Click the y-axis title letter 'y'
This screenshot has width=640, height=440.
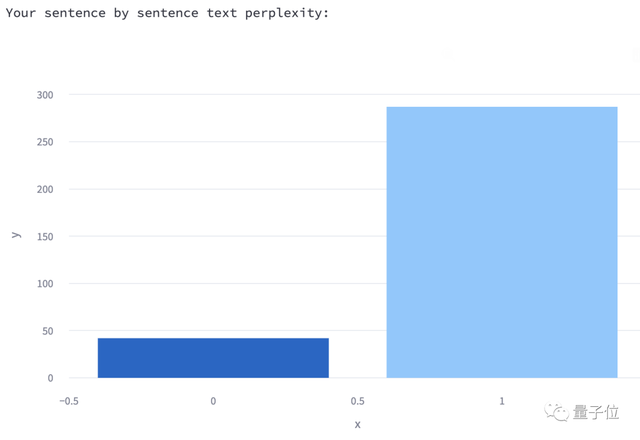pyautogui.click(x=15, y=235)
